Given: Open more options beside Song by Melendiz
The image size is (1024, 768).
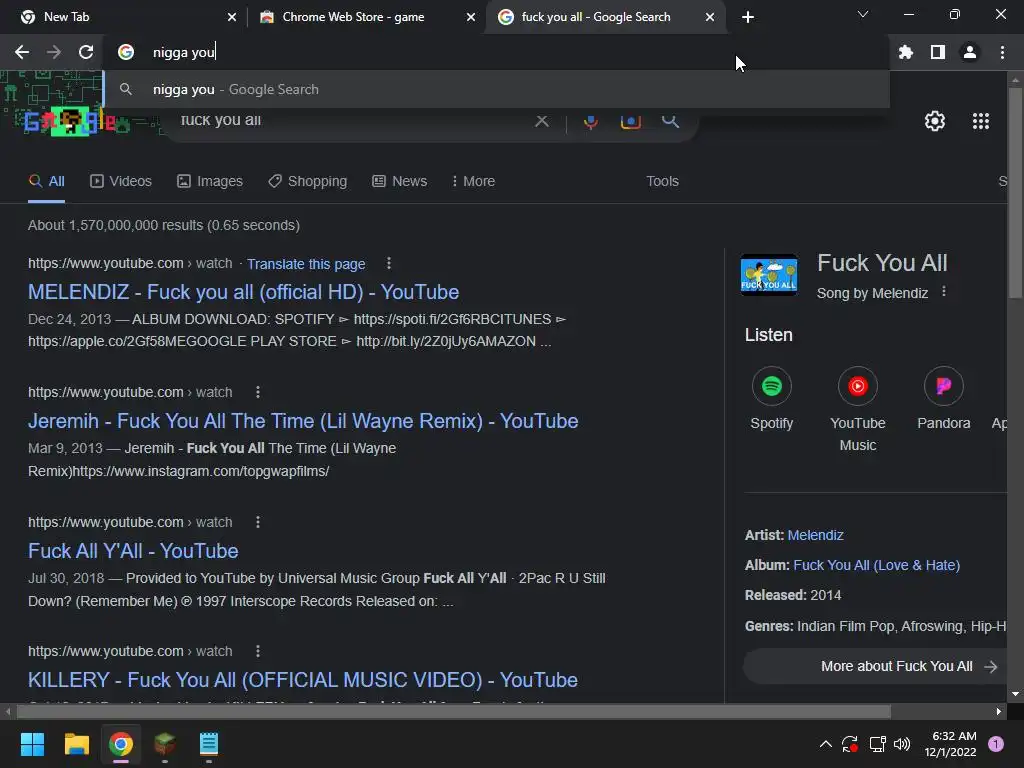Looking at the screenshot, I should 944,292.
